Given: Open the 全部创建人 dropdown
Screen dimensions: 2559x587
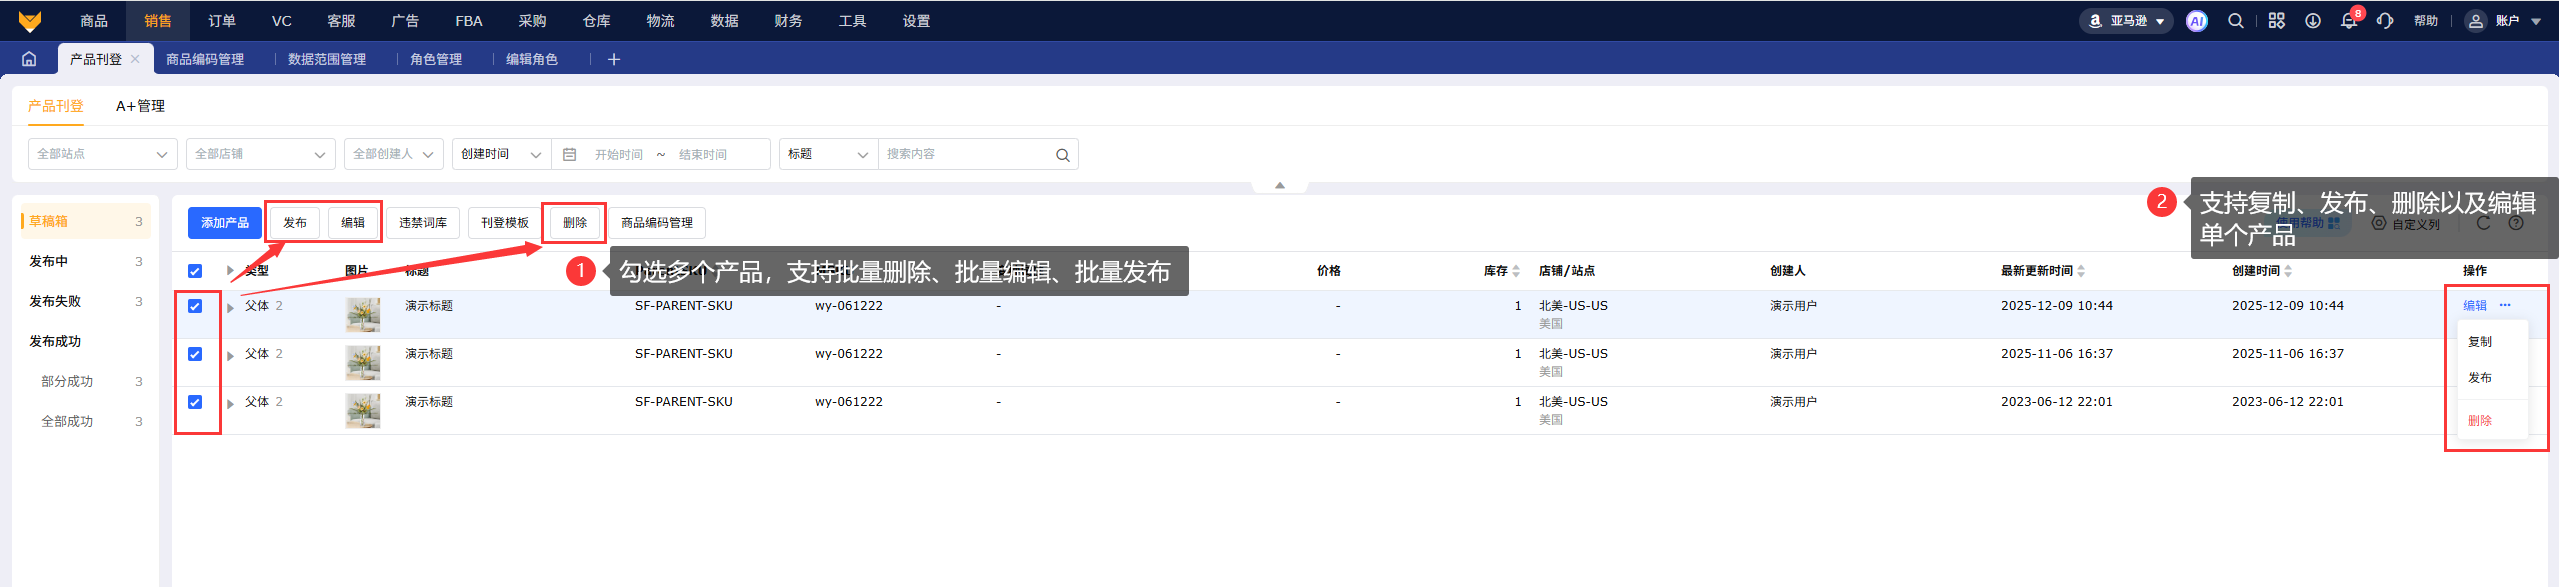Looking at the screenshot, I should [x=394, y=154].
